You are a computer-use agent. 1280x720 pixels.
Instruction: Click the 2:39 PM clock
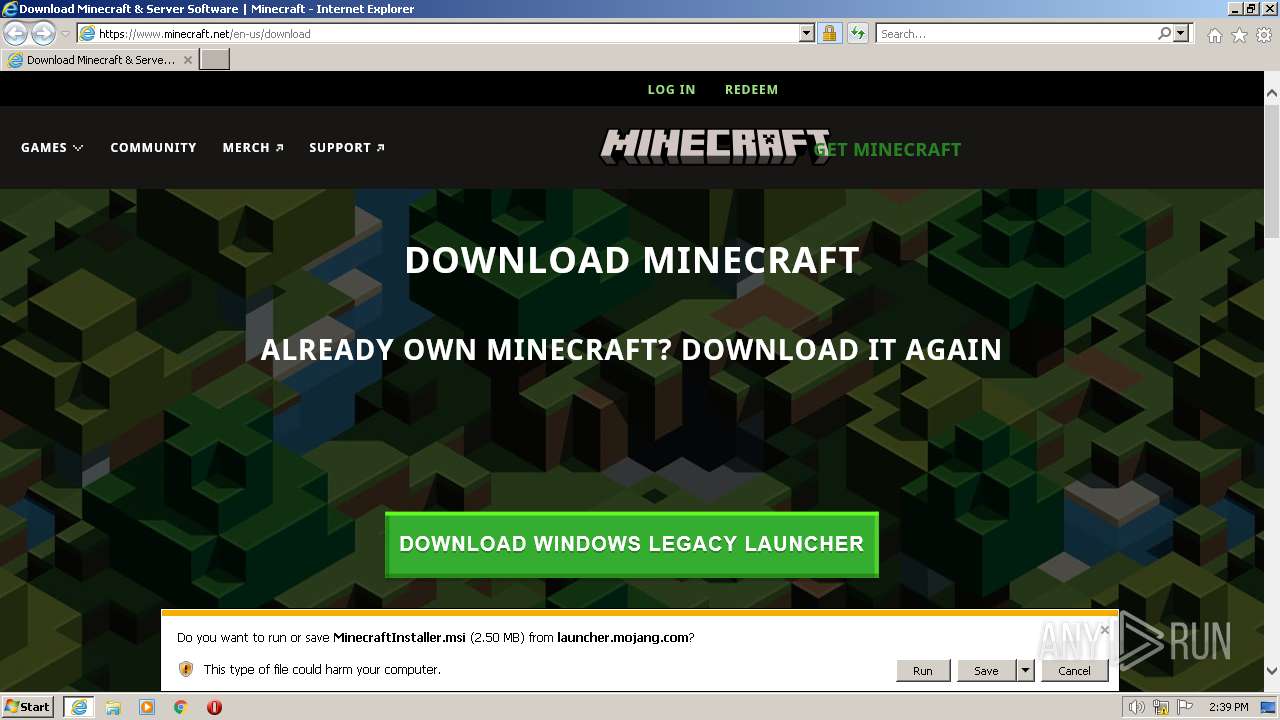[x=1228, y=707]
